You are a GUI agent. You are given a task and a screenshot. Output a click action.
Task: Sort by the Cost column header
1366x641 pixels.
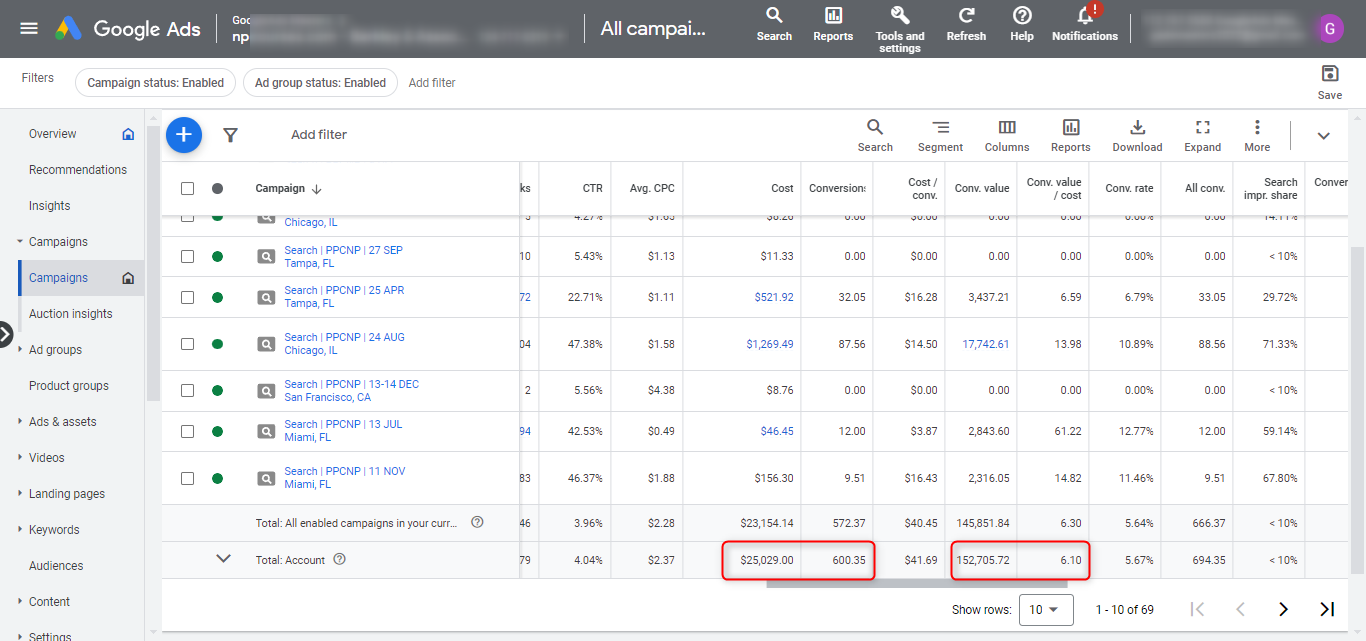pos(783,188)
